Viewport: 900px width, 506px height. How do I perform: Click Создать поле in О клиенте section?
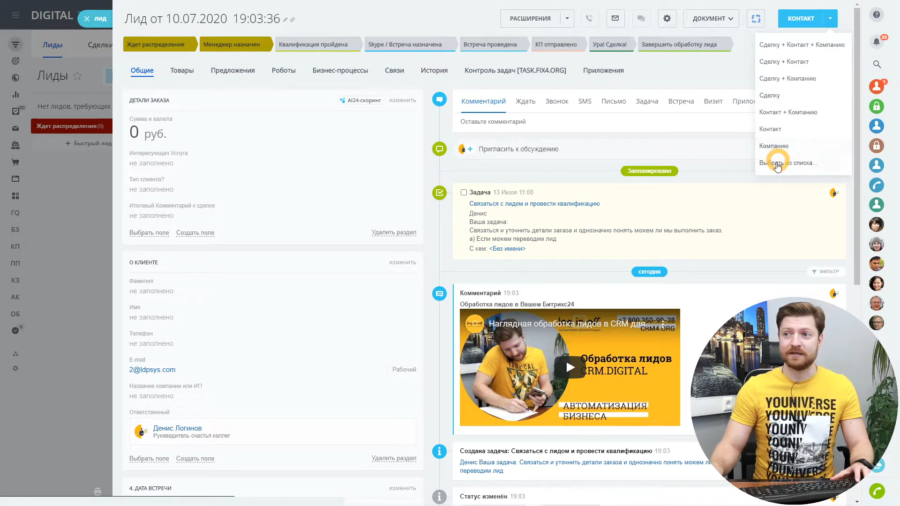(195, 458)
